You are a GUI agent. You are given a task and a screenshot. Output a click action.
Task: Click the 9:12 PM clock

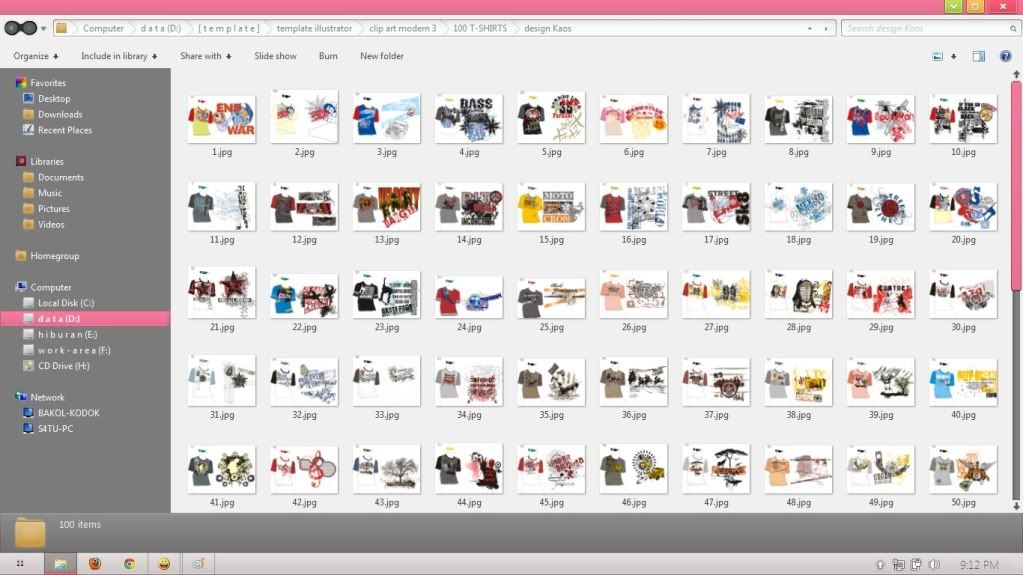pos(979,565)
